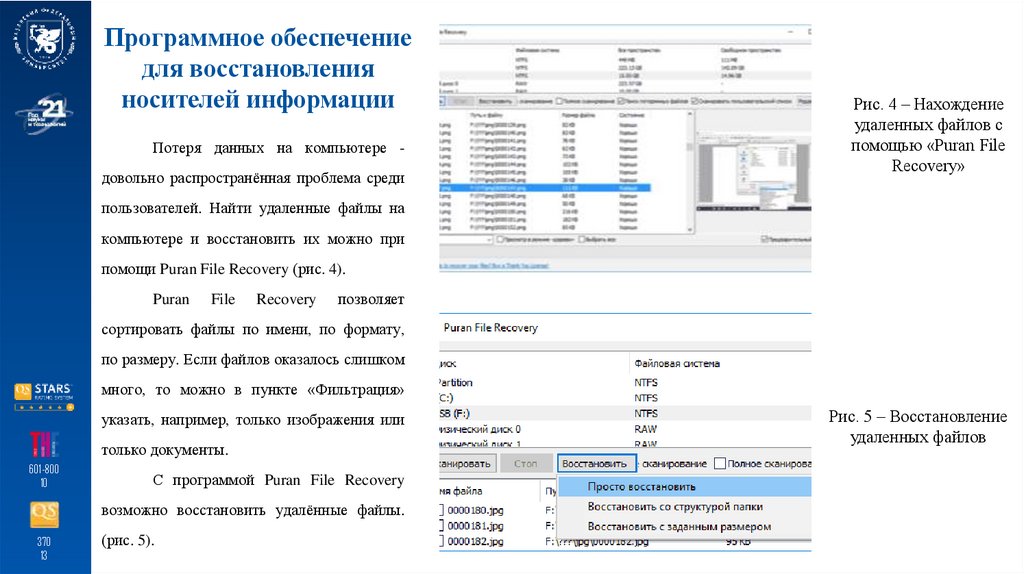Image resolution: width=1024 pixels, height=574 pixels.
Task: Click the caption 'Рис. 4 – Нахождение'
Action: click(x=928, y=104)
